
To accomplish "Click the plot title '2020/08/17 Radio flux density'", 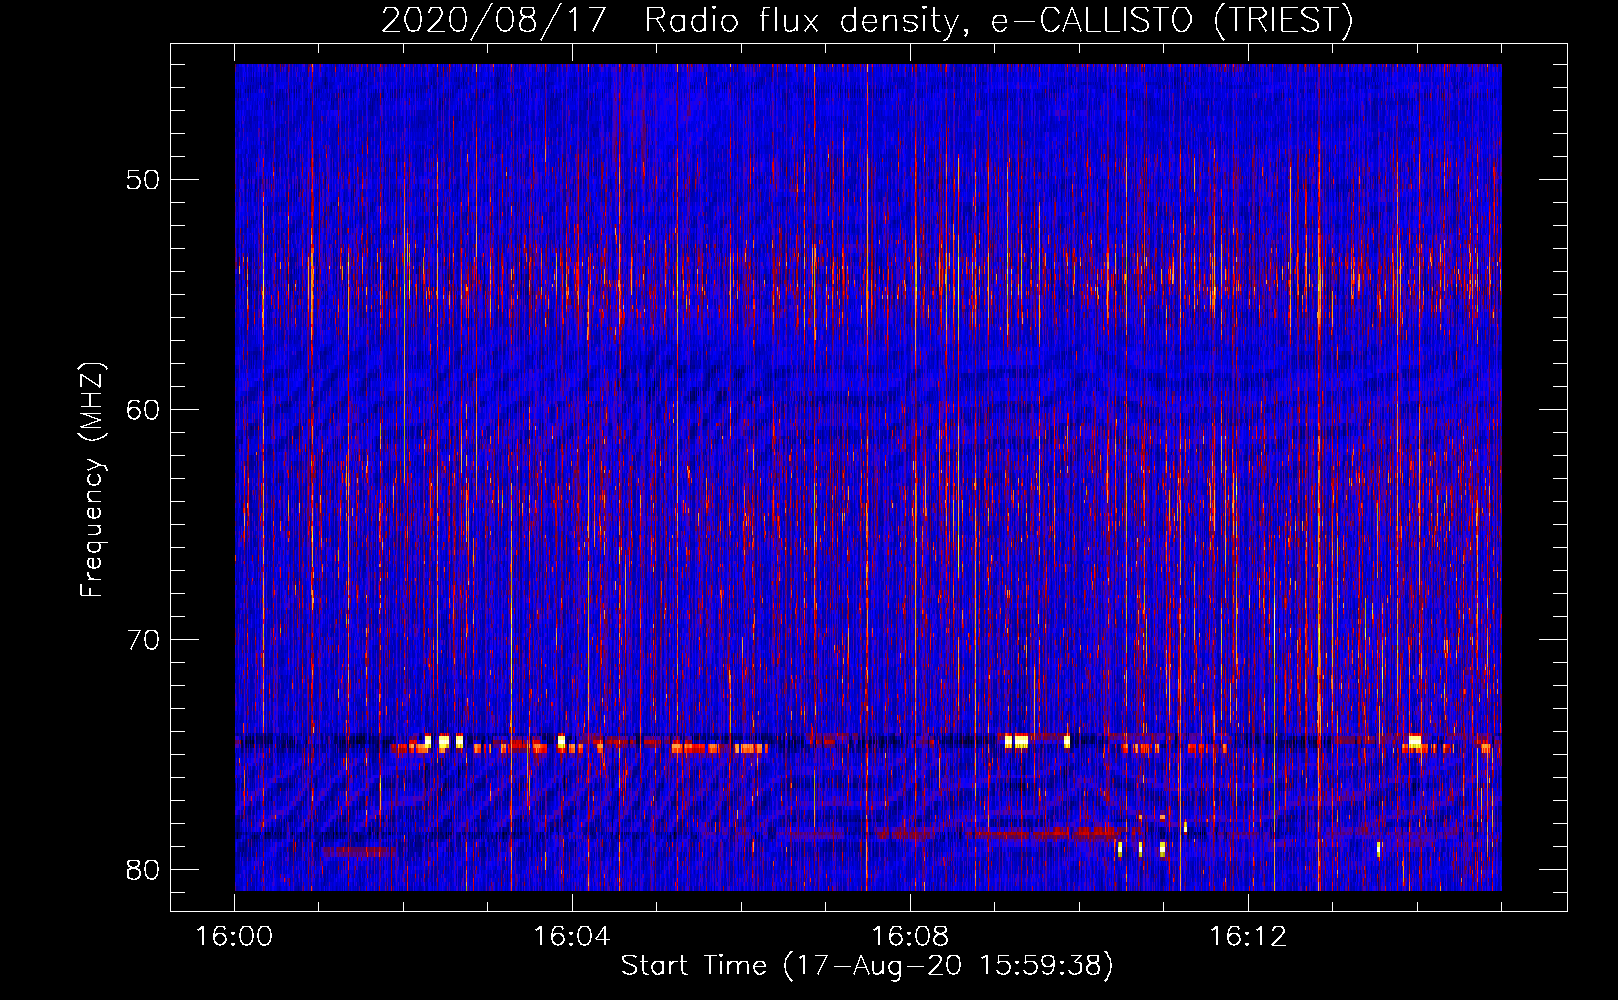I will (x=866, y=20).
